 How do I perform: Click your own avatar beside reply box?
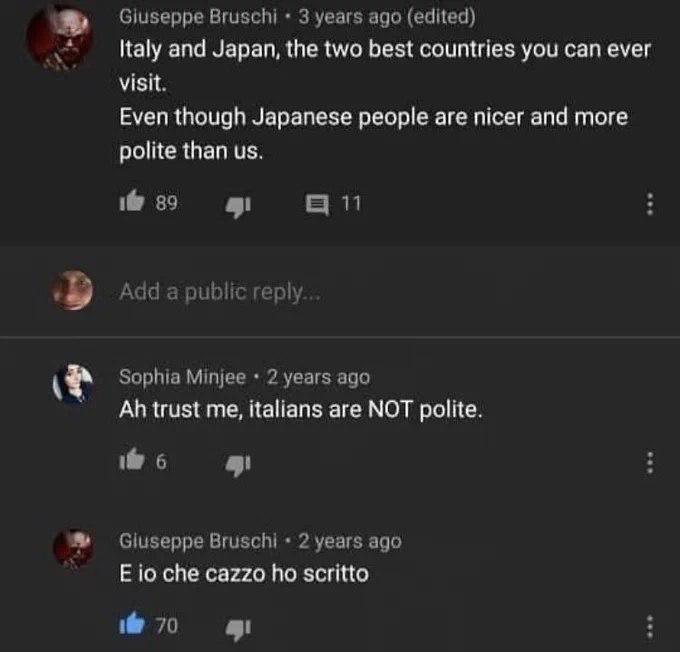pos(72,290)
